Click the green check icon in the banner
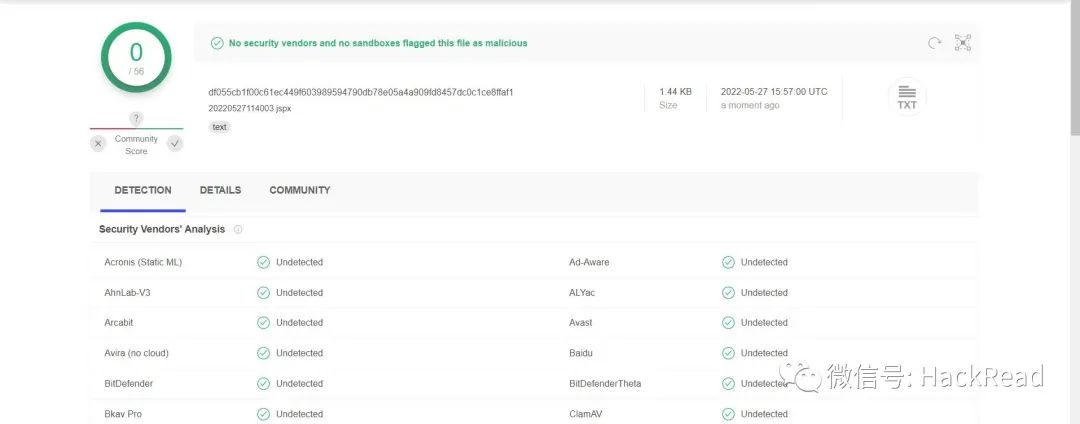Viewport: 1080px width, 424px height. pos(217,43)
